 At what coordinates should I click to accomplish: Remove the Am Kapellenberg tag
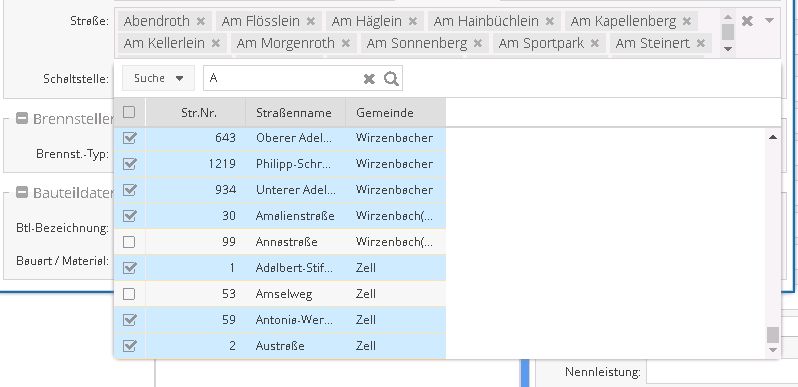(x=687, y=21)
